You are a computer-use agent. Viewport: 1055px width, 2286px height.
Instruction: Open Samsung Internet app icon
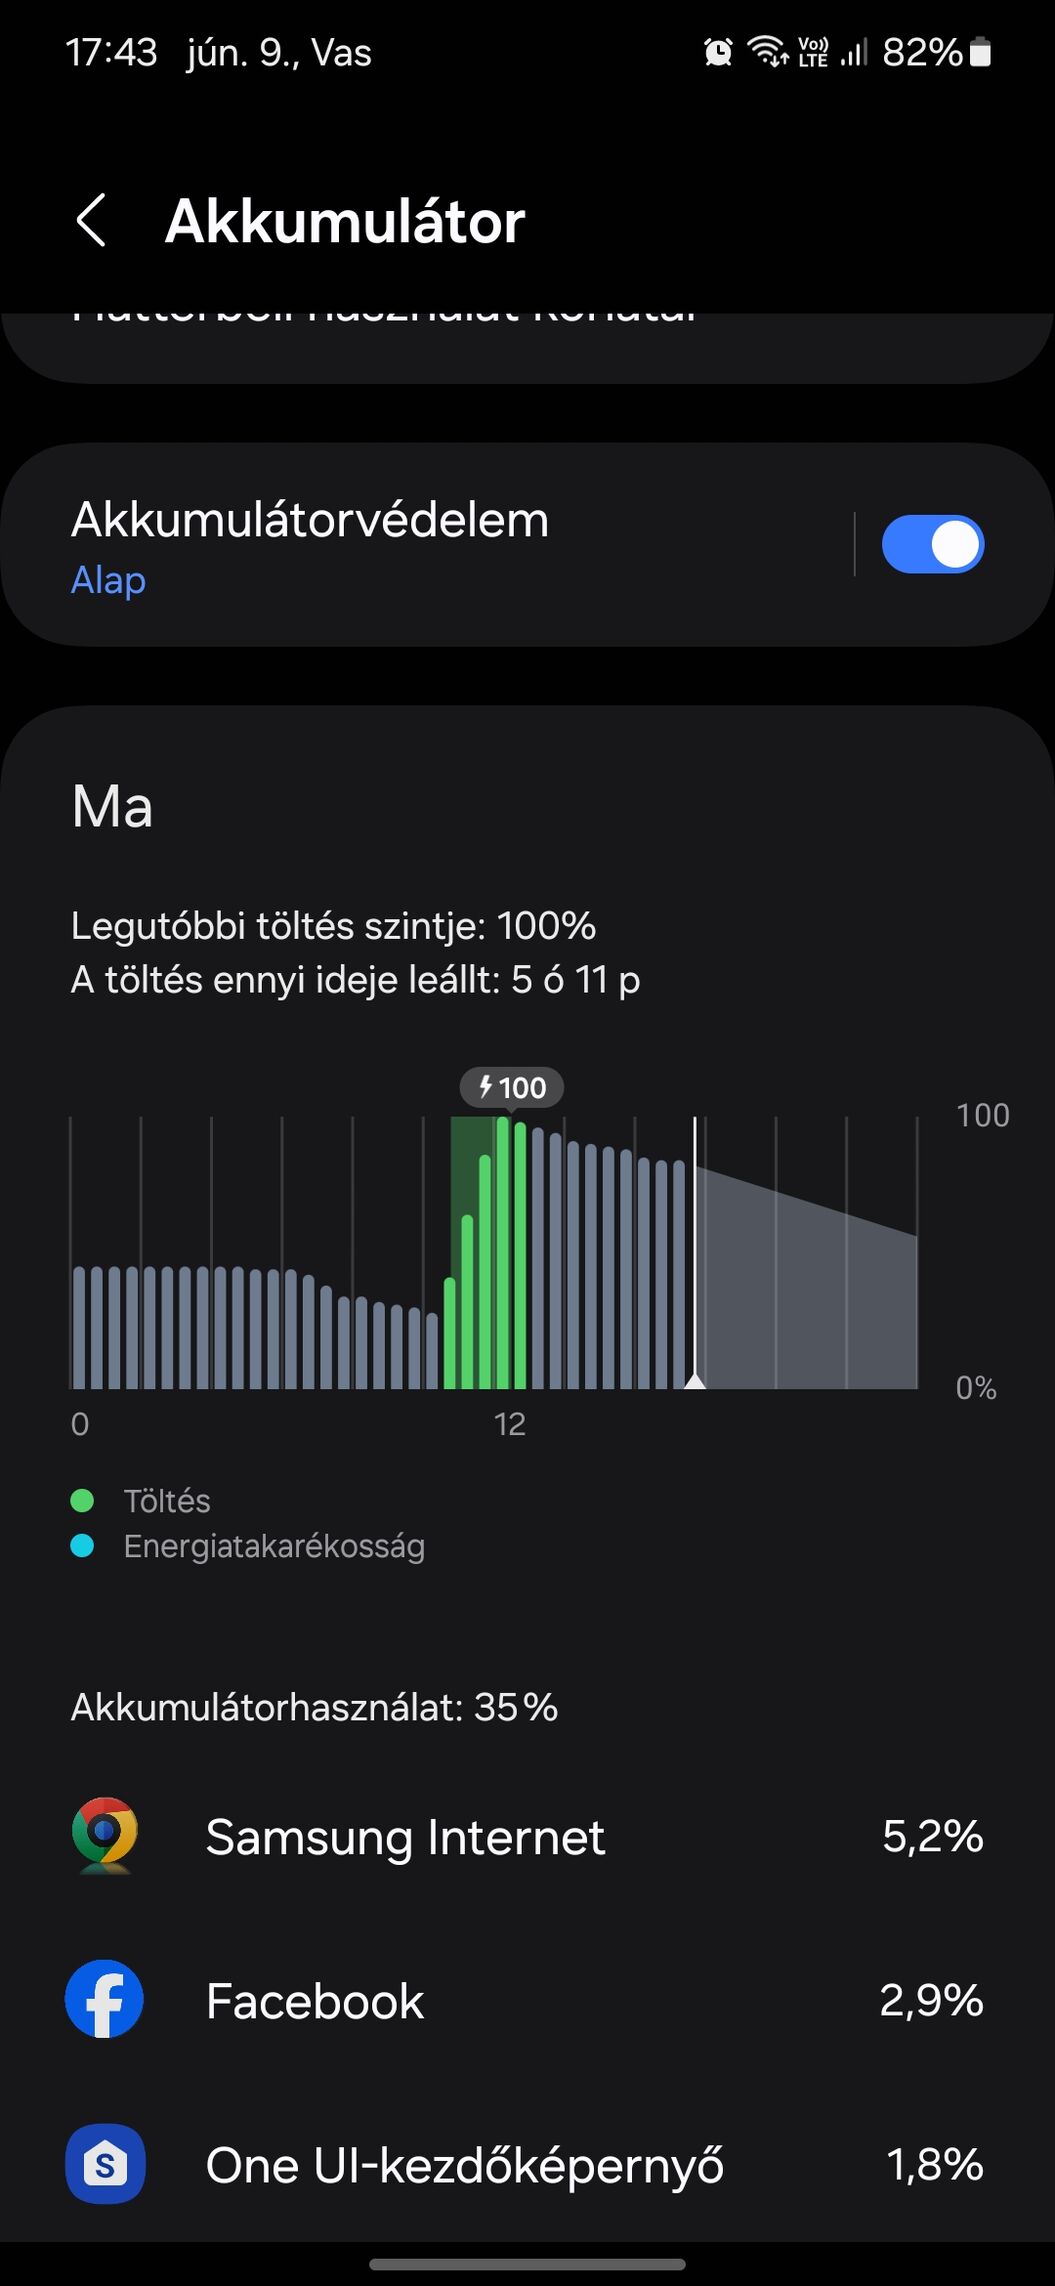pyautogui.click(x=104, y=1836)
